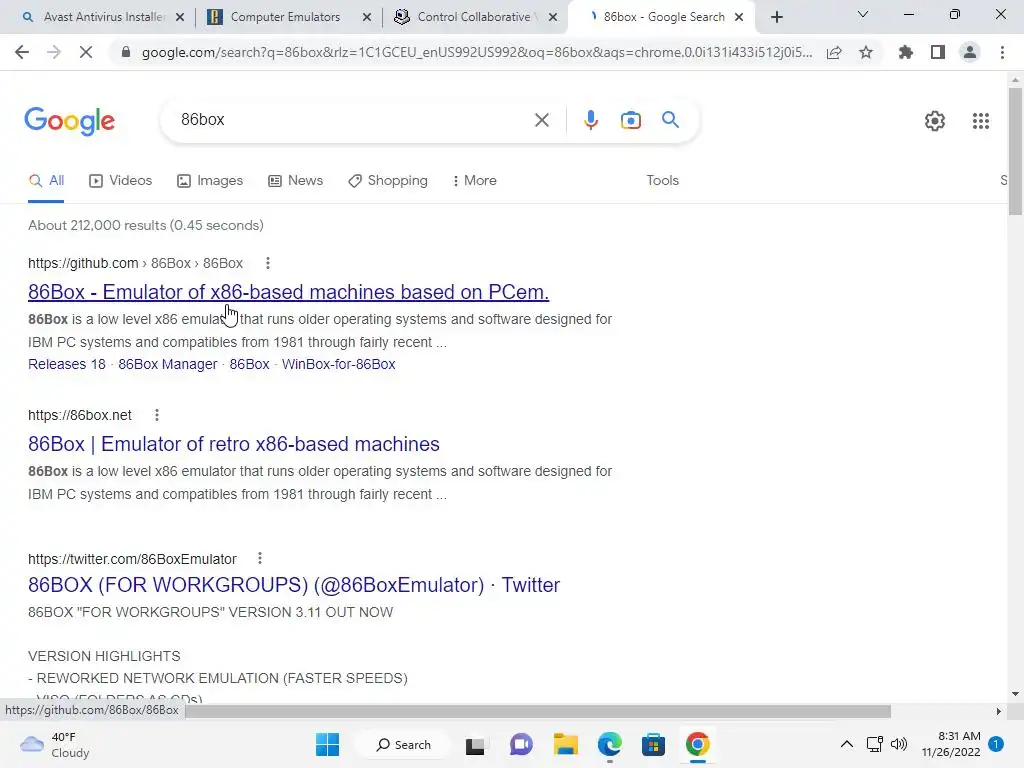Go back to the previous page

(x=22, y=52)
